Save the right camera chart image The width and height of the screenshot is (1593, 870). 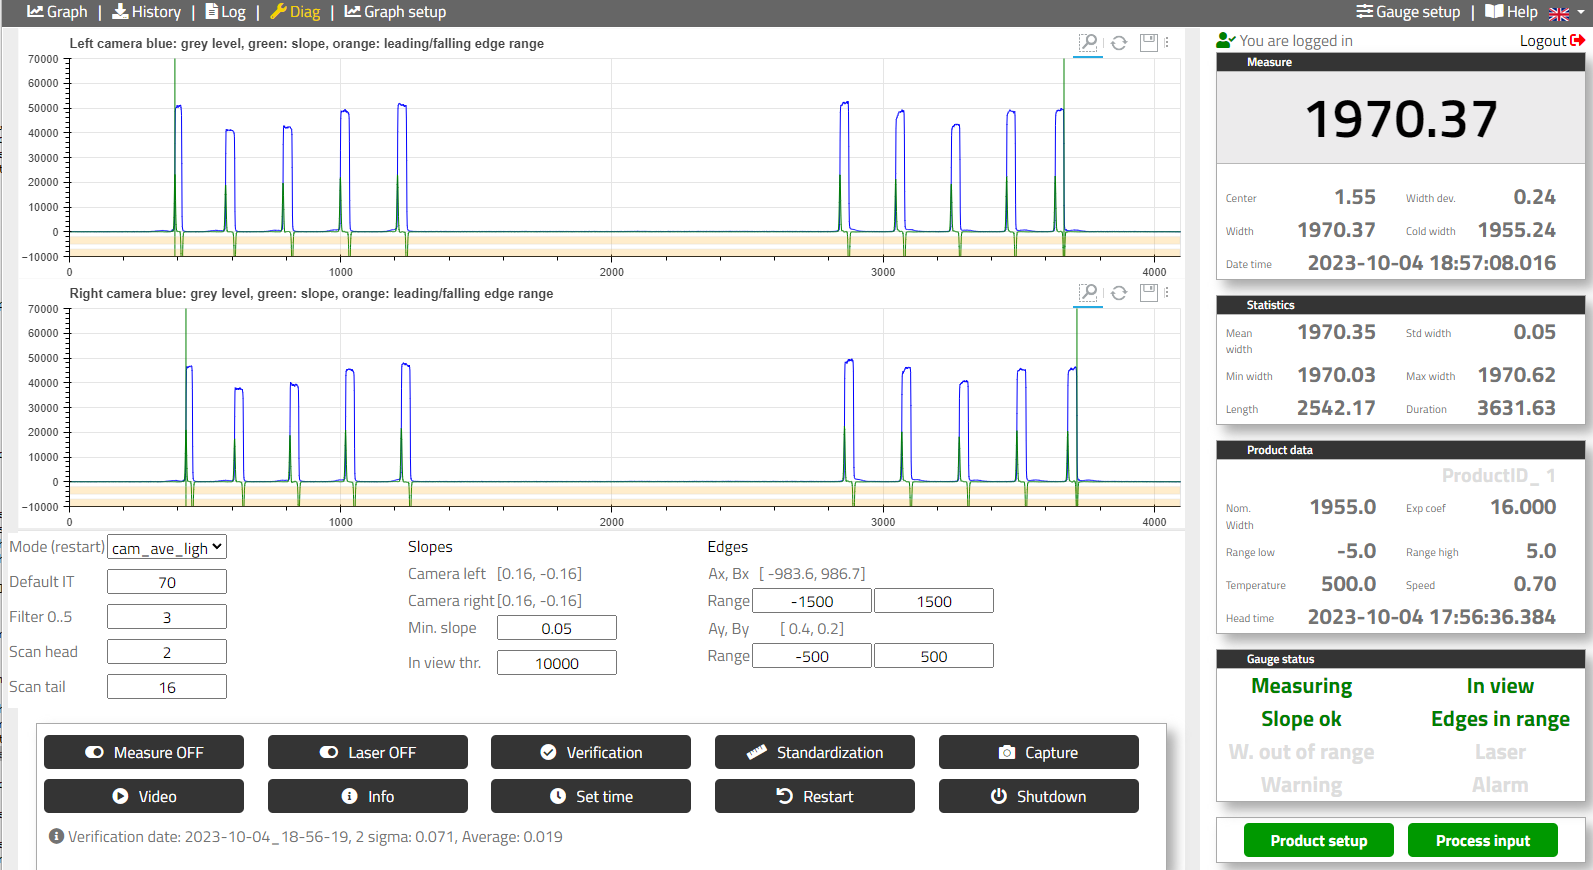pos(1148,292)
